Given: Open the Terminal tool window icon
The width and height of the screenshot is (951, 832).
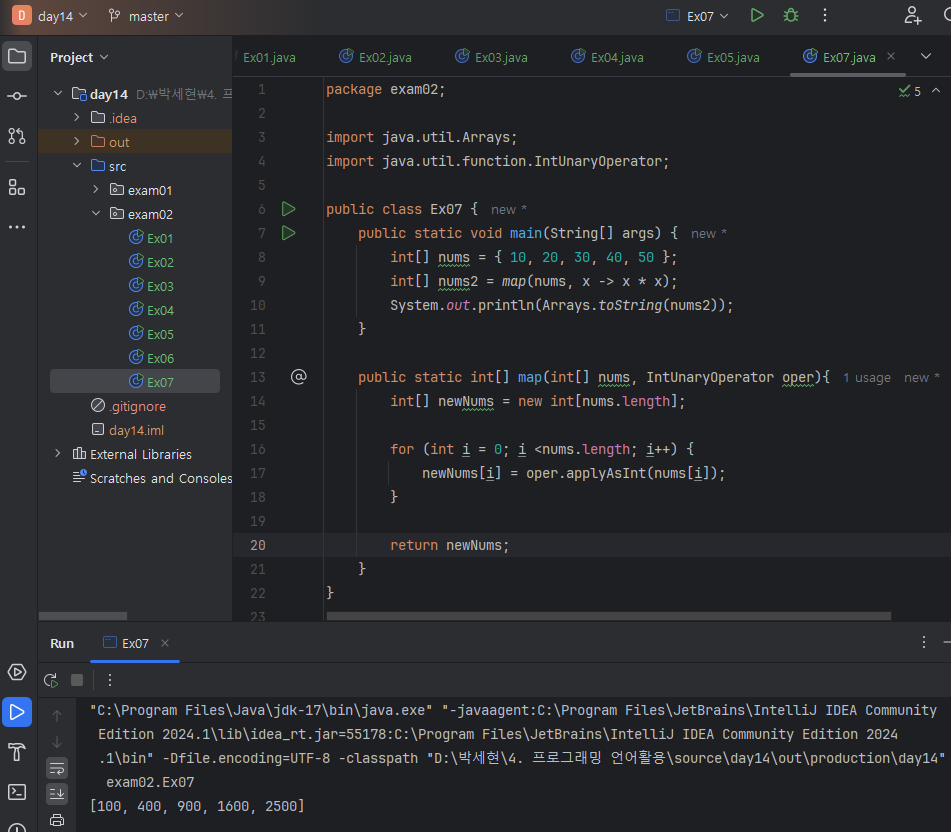Looking at the screenshot, I should tap(17, 792).
